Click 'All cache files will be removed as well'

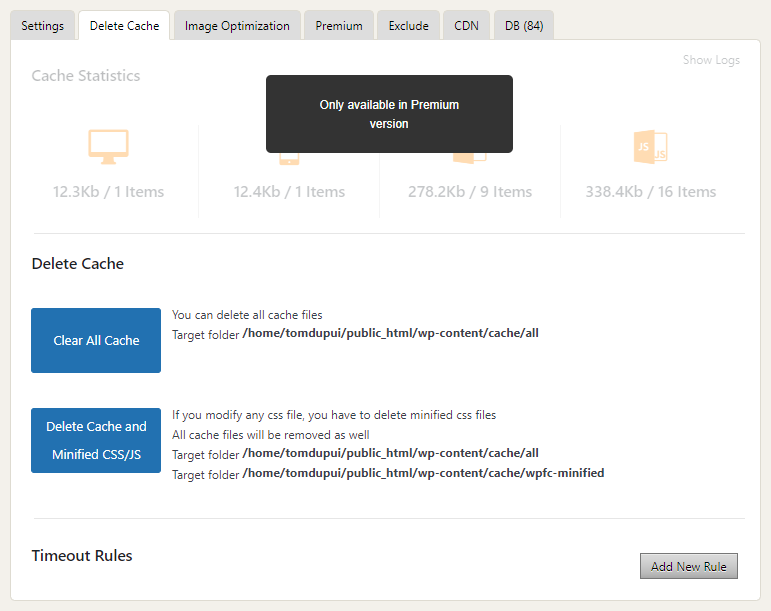[x=270, y=435]
